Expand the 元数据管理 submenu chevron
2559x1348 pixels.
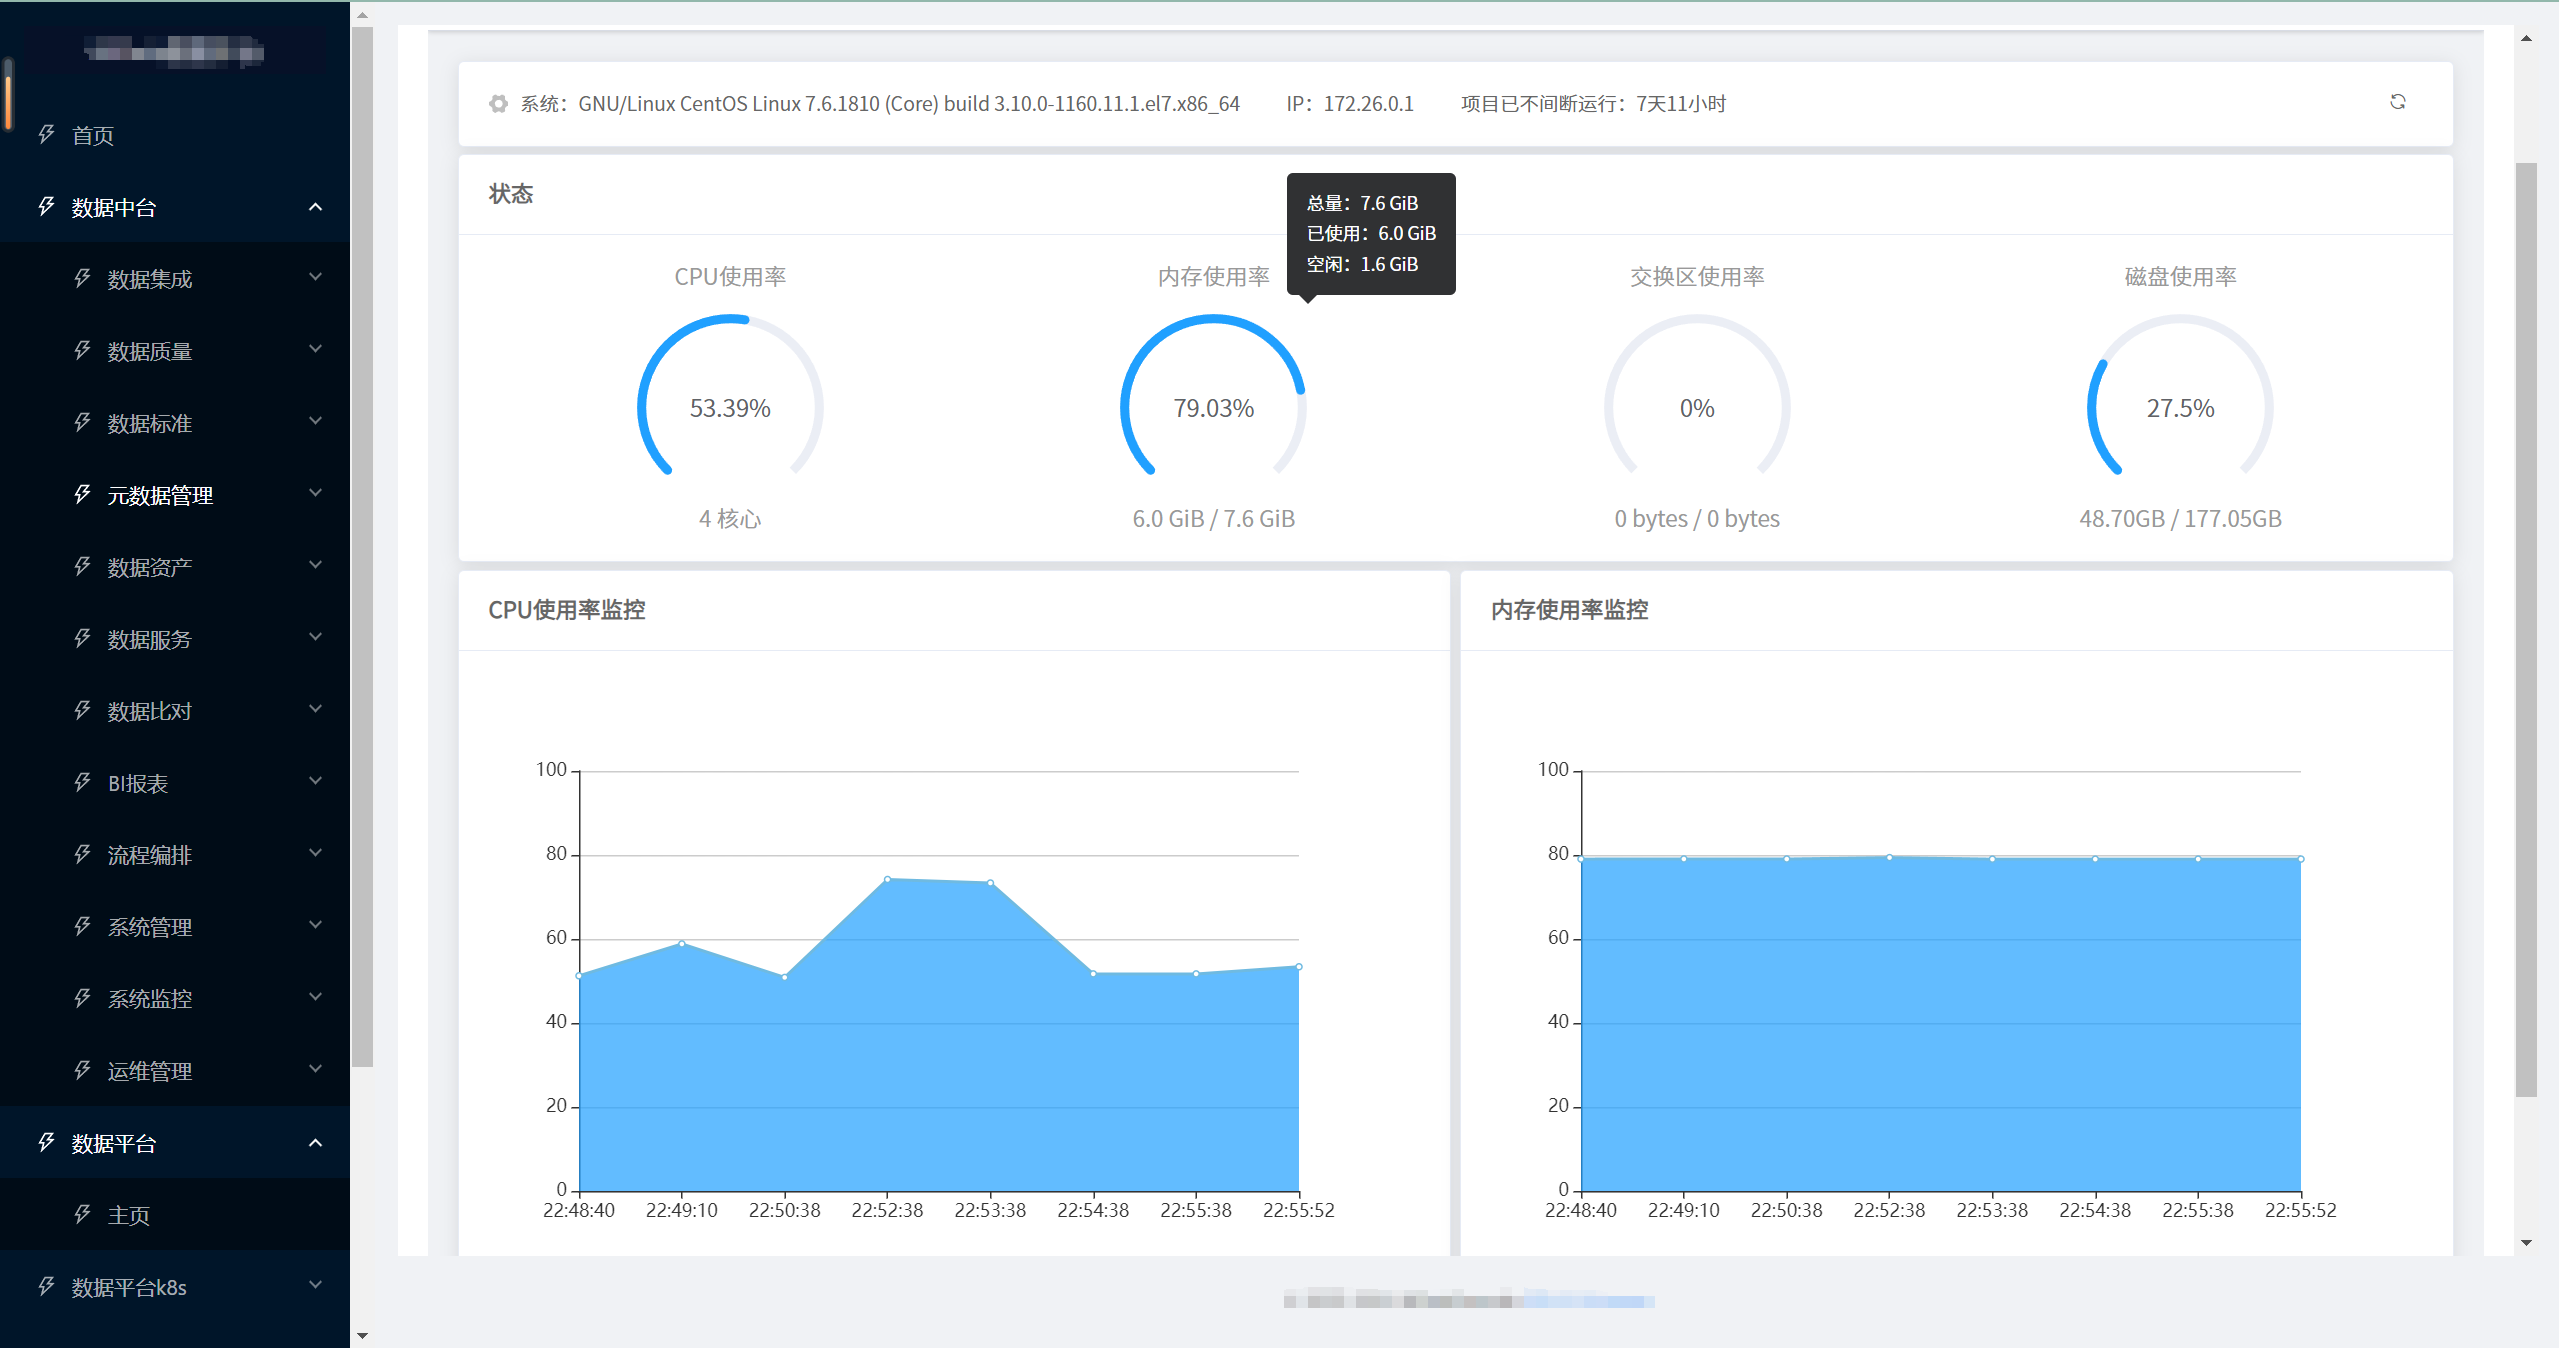click(316, 493)
